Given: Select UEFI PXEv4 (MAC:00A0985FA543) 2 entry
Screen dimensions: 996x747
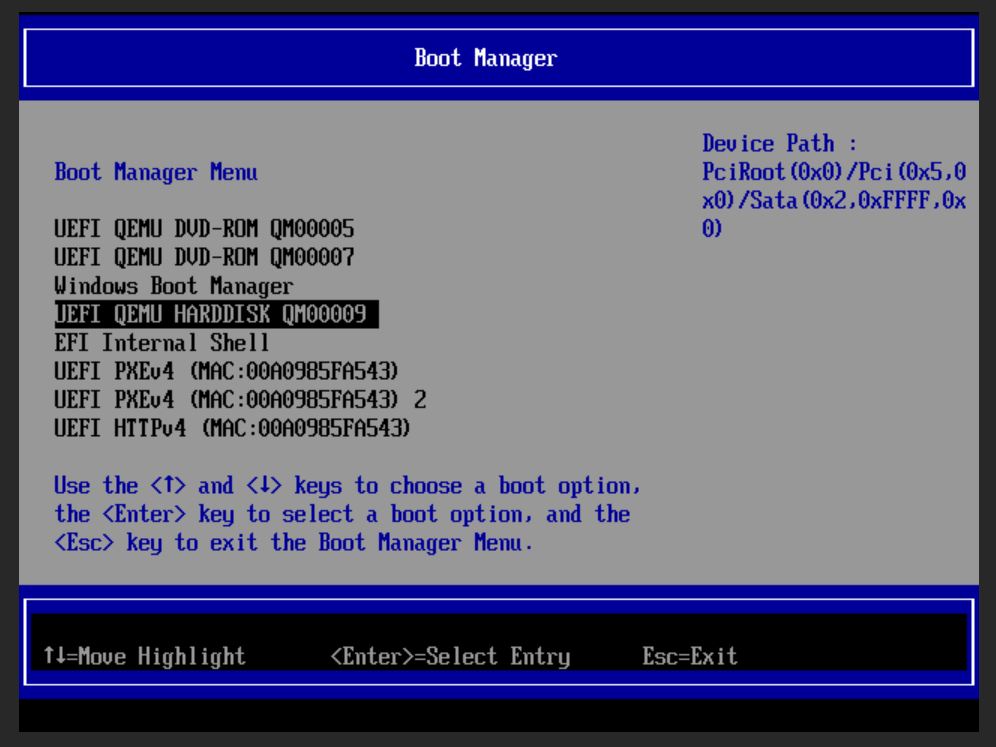Looking at the screenshot, I should 240,400.
